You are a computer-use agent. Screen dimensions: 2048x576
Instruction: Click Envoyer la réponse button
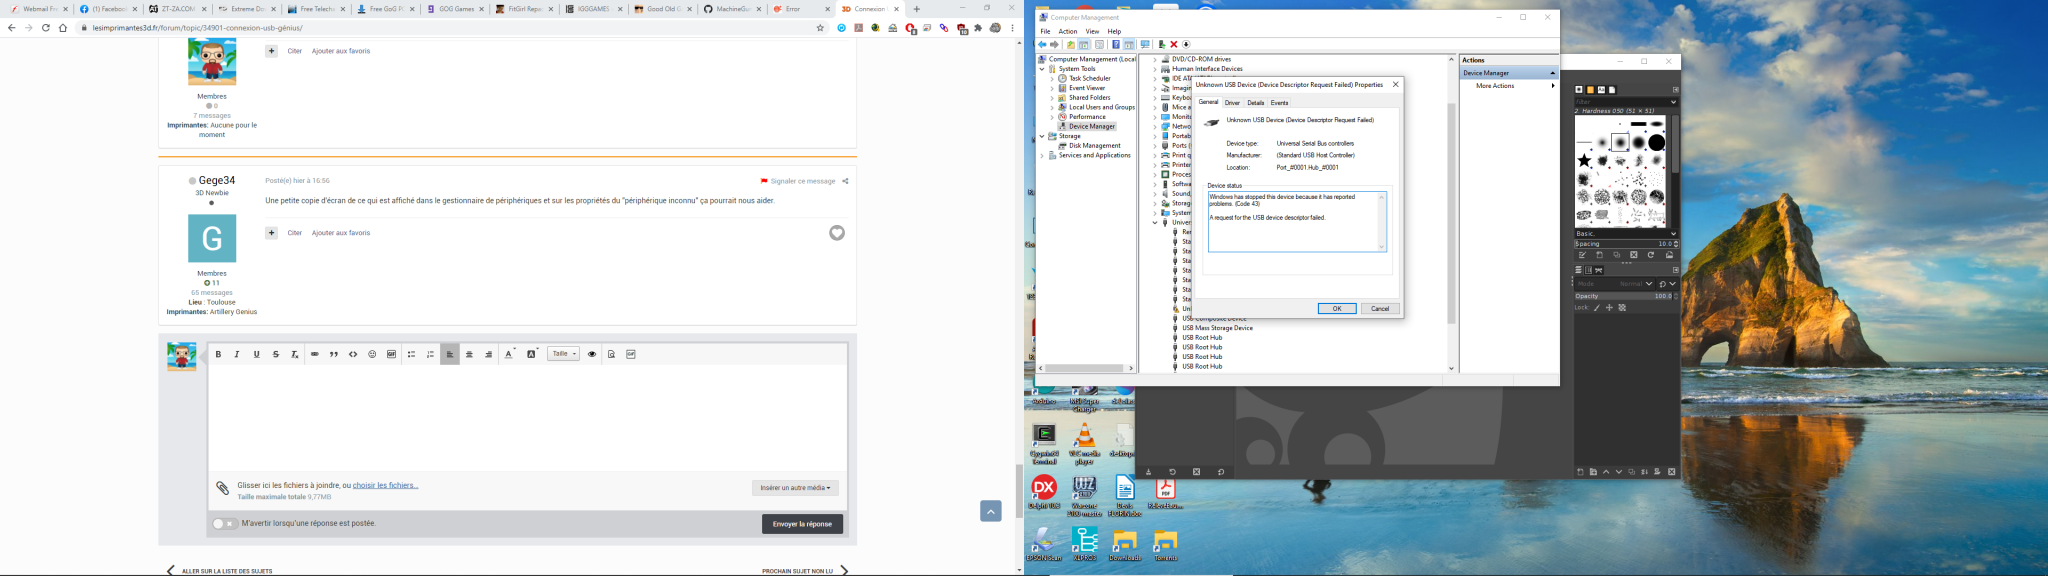[x=802, y=524]
